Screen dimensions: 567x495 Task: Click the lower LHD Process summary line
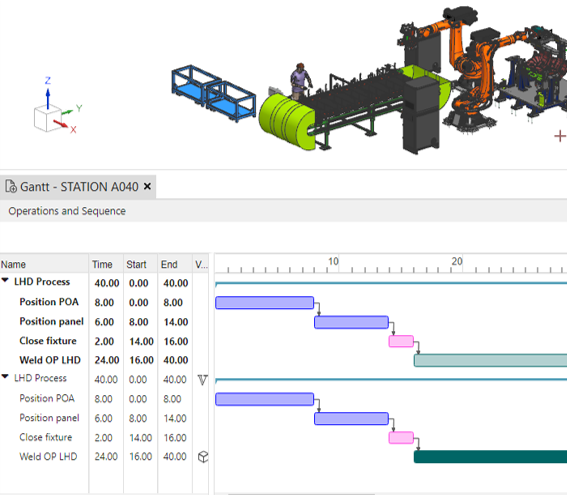click(x=391, y=380)
